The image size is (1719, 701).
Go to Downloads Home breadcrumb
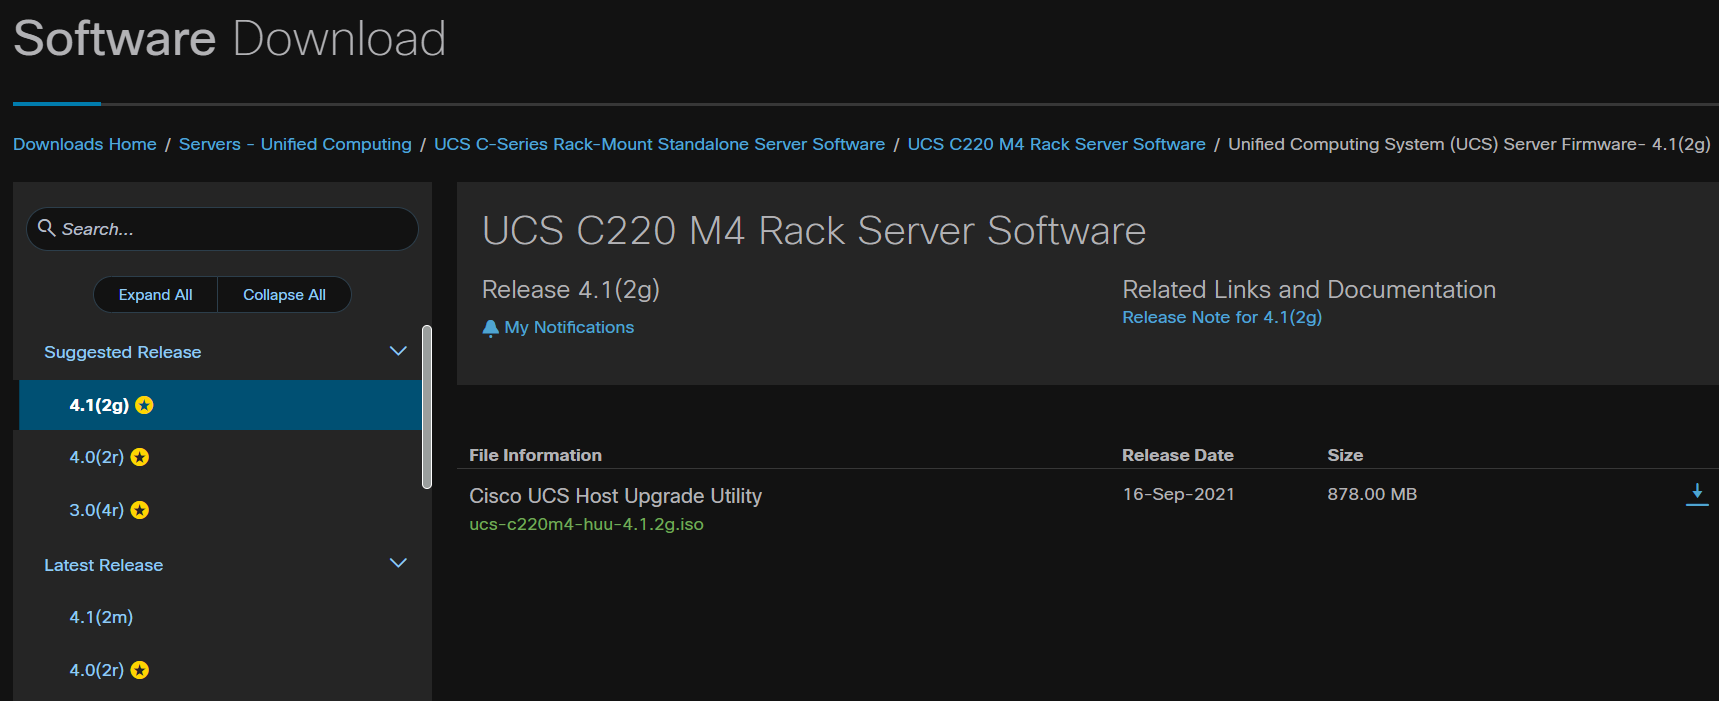85,144
